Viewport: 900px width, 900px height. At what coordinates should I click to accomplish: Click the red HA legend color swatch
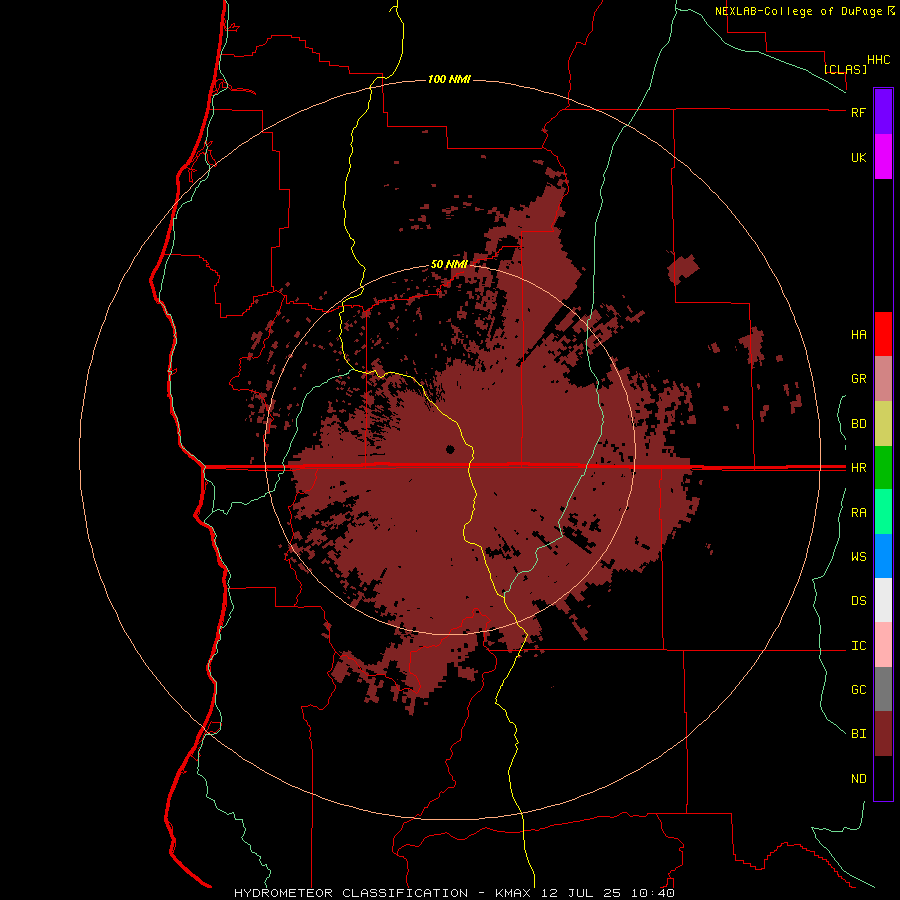coord(883,334)
